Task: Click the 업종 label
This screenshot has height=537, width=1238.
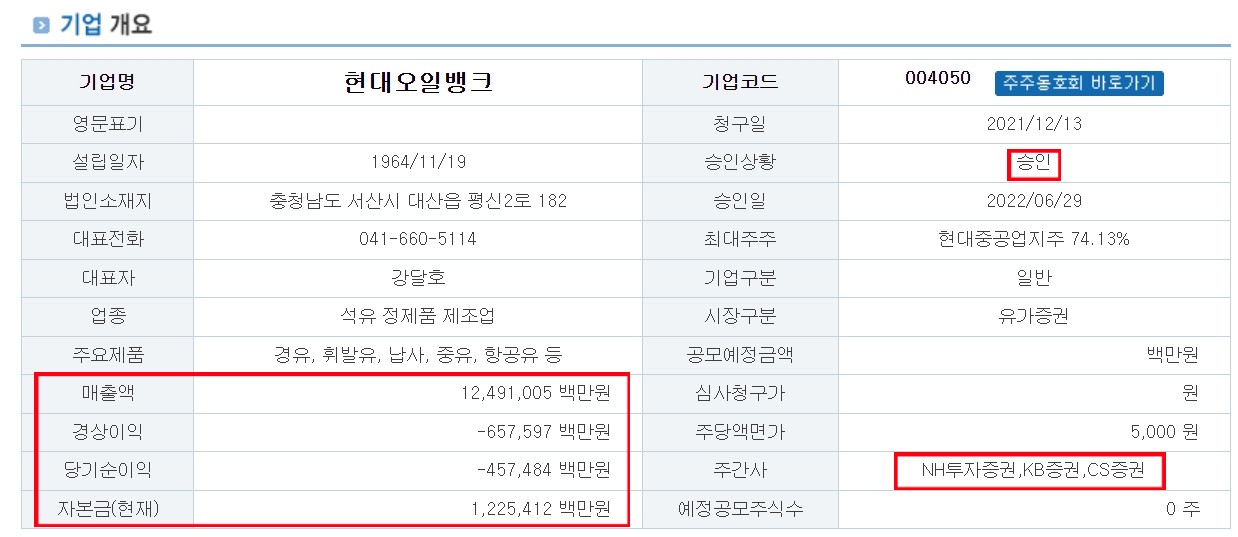Action: pyautogui.click(x=108, y=317)
